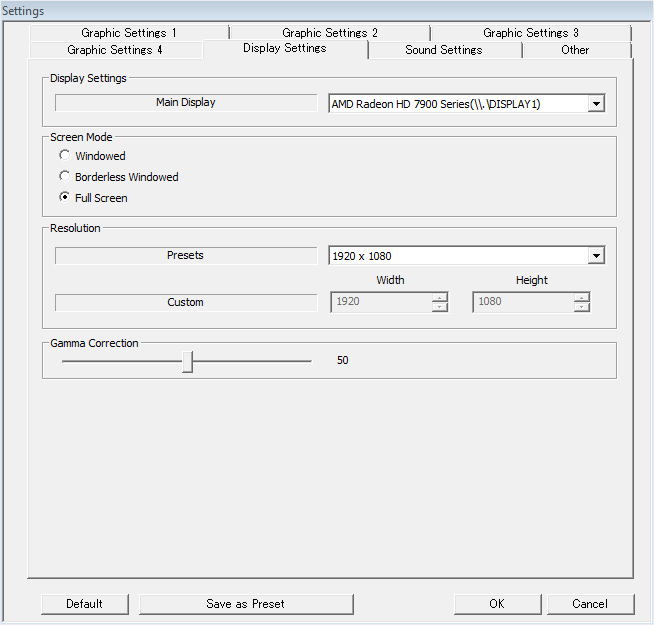Select the Windowed radio button

65,156
